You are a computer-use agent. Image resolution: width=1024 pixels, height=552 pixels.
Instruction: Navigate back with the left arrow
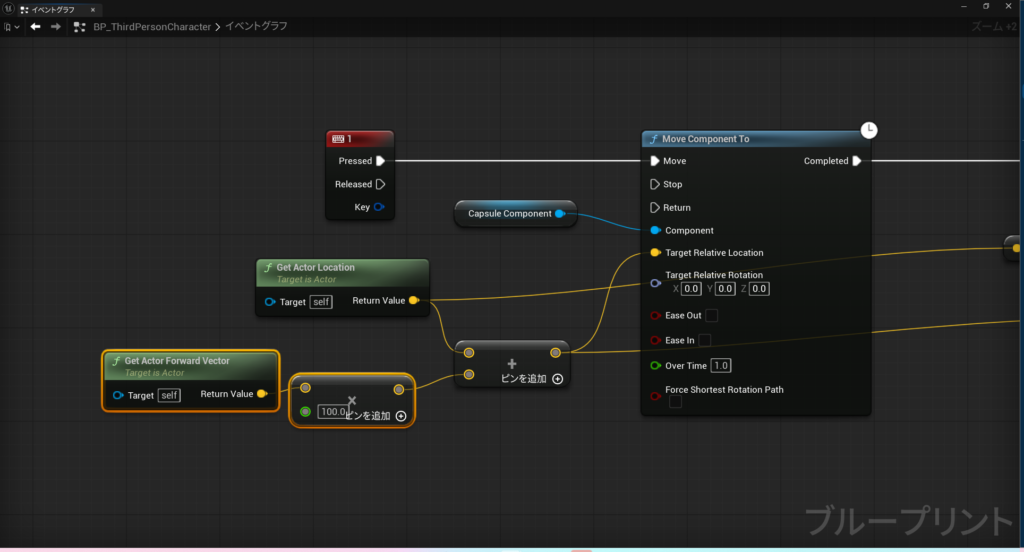35,27
